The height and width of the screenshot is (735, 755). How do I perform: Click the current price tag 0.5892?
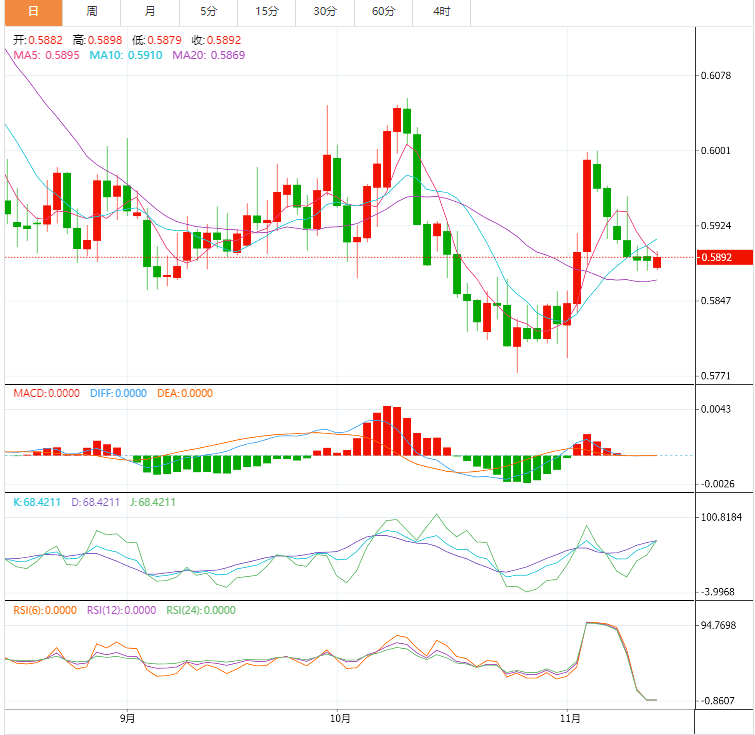(715, 258)
